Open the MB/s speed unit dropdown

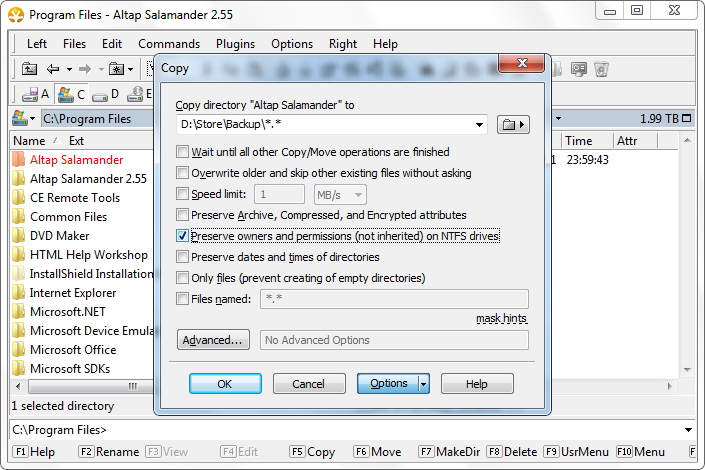[x=340, y=195]
